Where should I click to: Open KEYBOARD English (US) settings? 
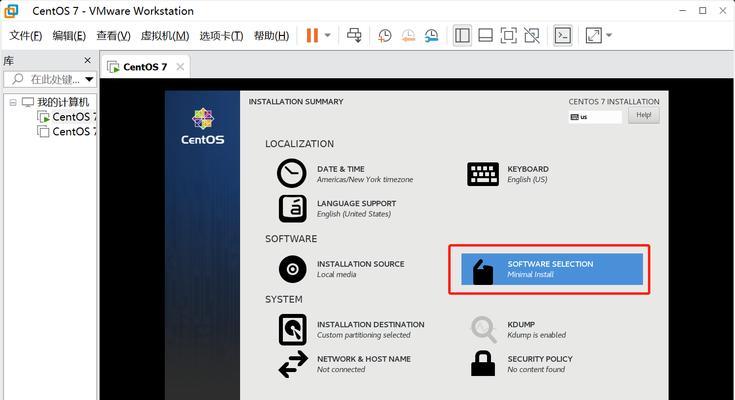click(x=528, y=174)
